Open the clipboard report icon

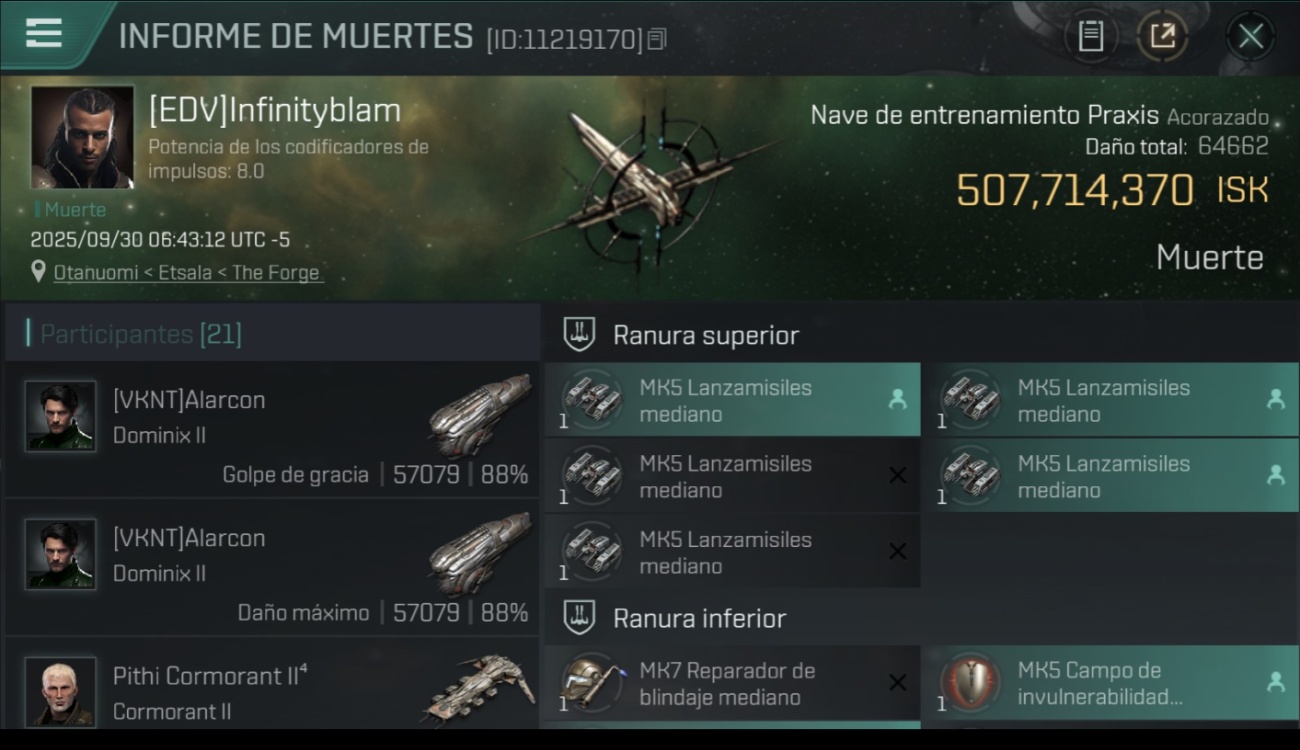tap(1090, 37)
